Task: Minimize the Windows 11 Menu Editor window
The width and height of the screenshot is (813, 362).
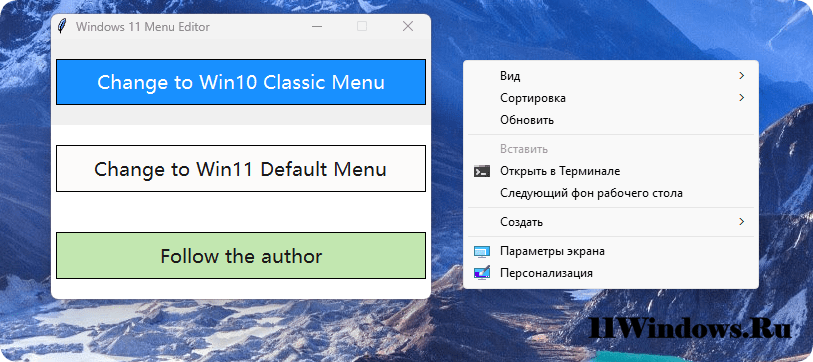Action: pos(317,26)
